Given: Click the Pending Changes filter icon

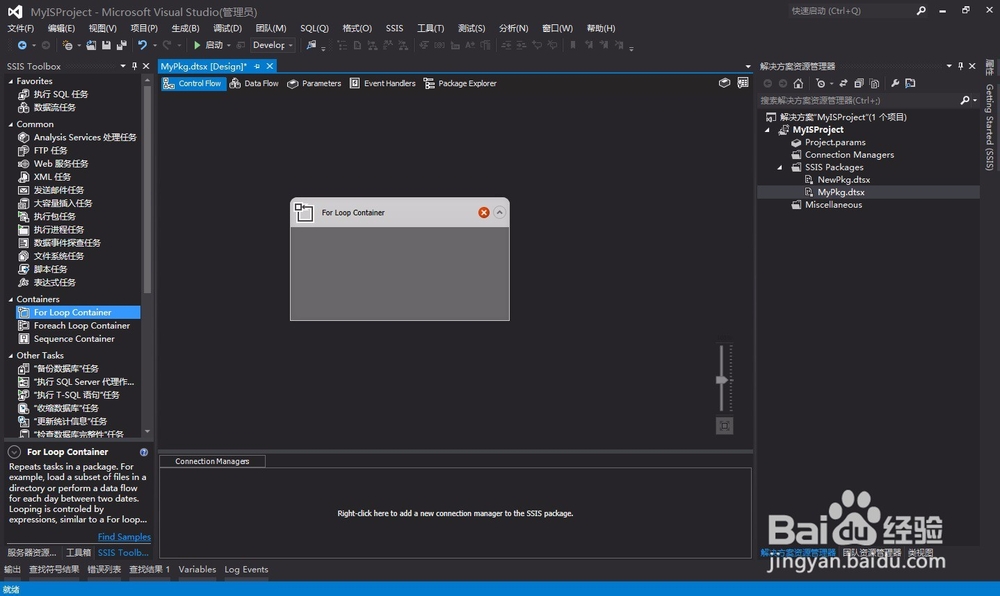Looking at the screenshot, I should pos(821,84).
